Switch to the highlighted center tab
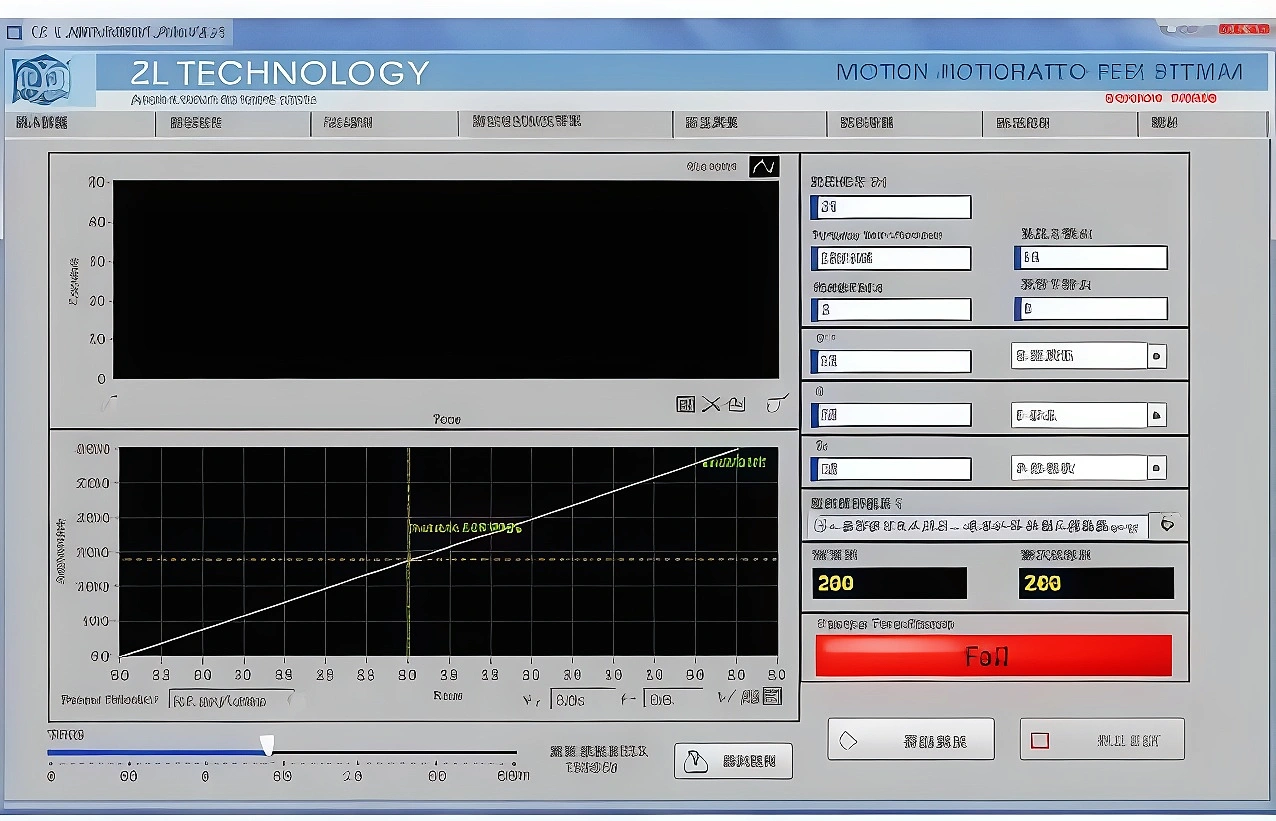The width and height of the screenshot is (1276, 821). point(565,123)
